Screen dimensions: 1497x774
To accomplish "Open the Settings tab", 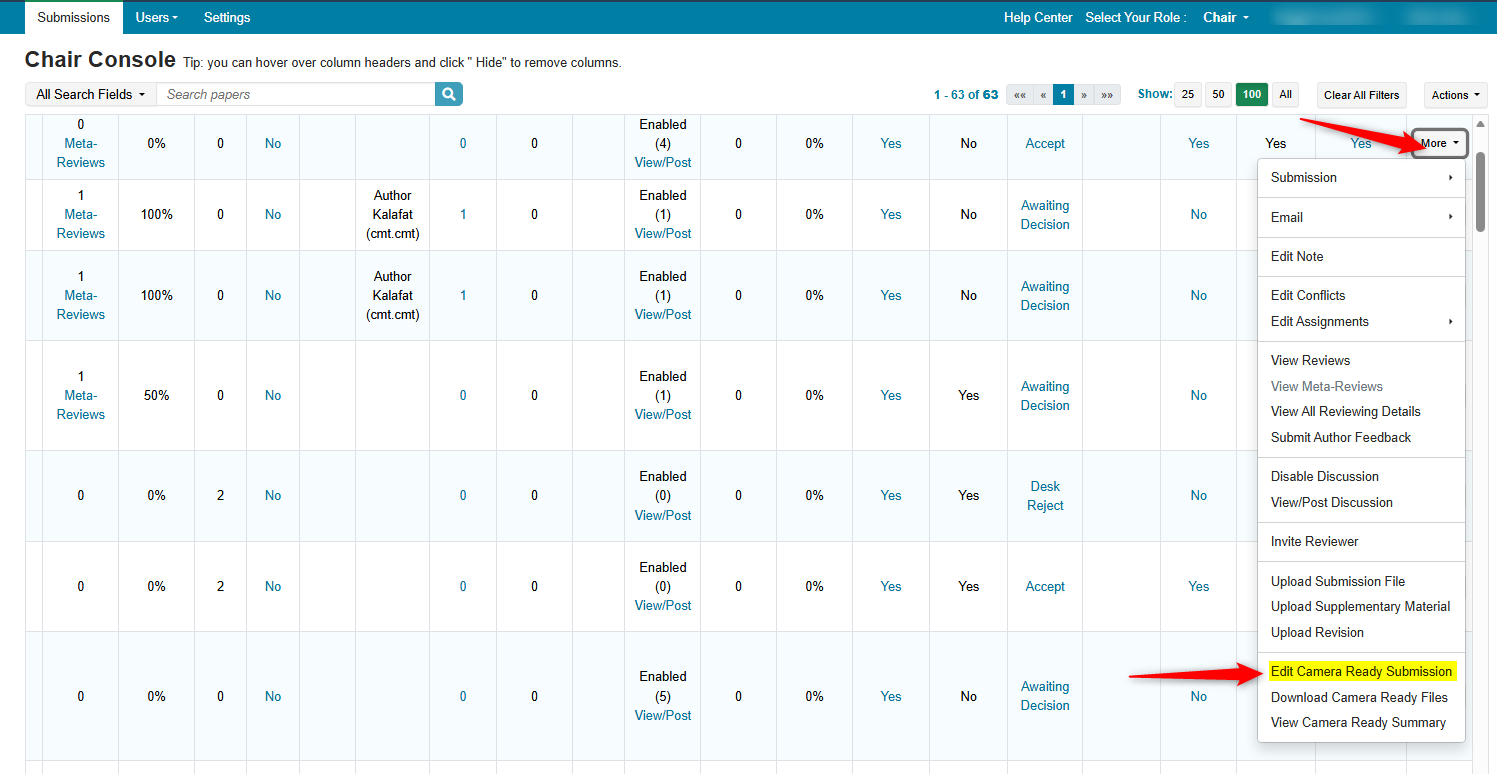I will coord(227,17).
